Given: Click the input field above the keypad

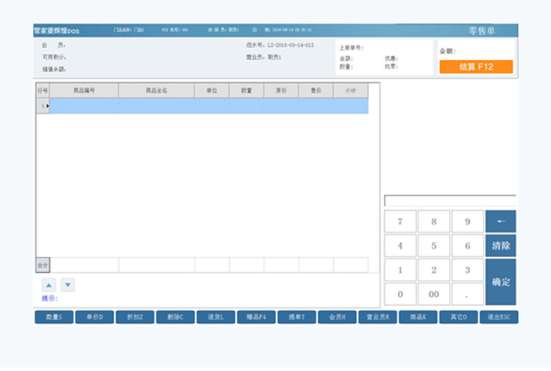Looking at the screenshot, I should [450, 201].
